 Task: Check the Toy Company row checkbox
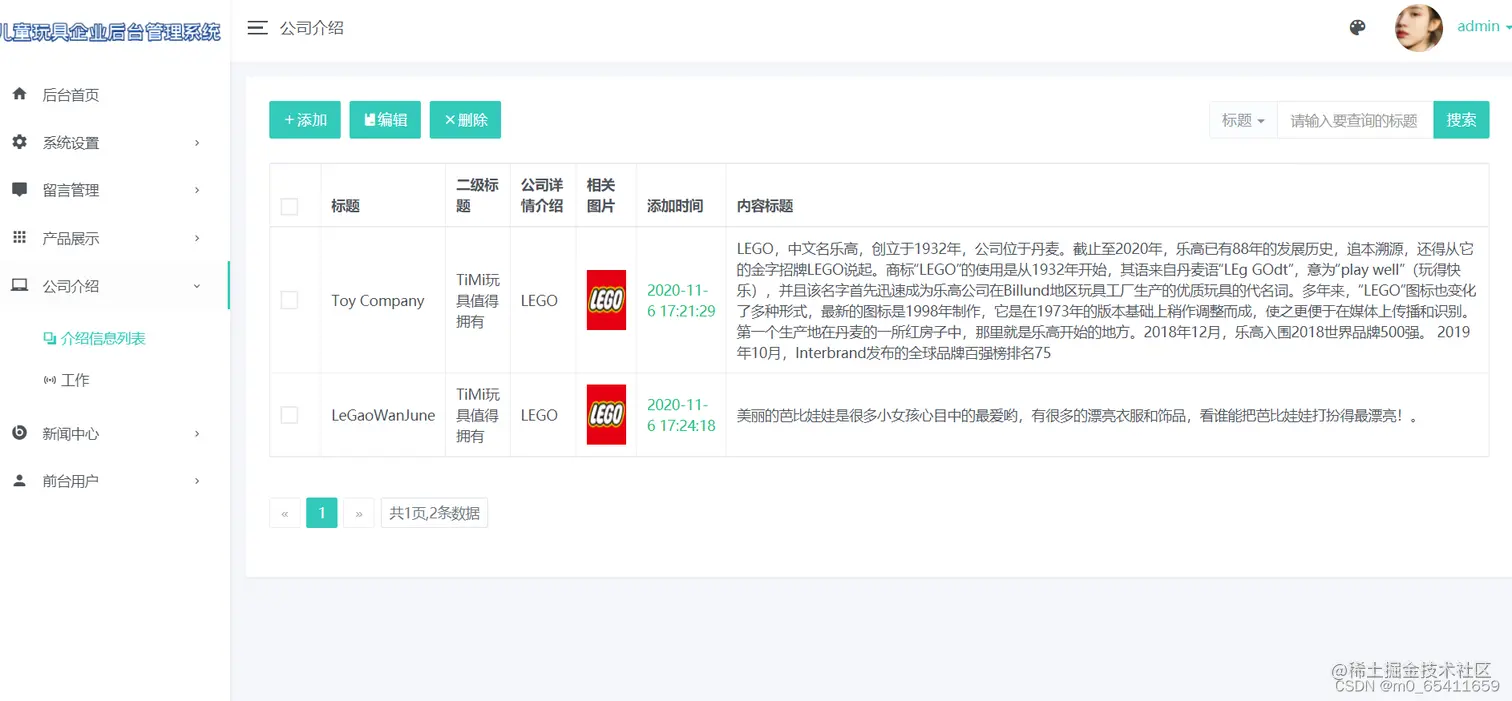pos(289,300)
